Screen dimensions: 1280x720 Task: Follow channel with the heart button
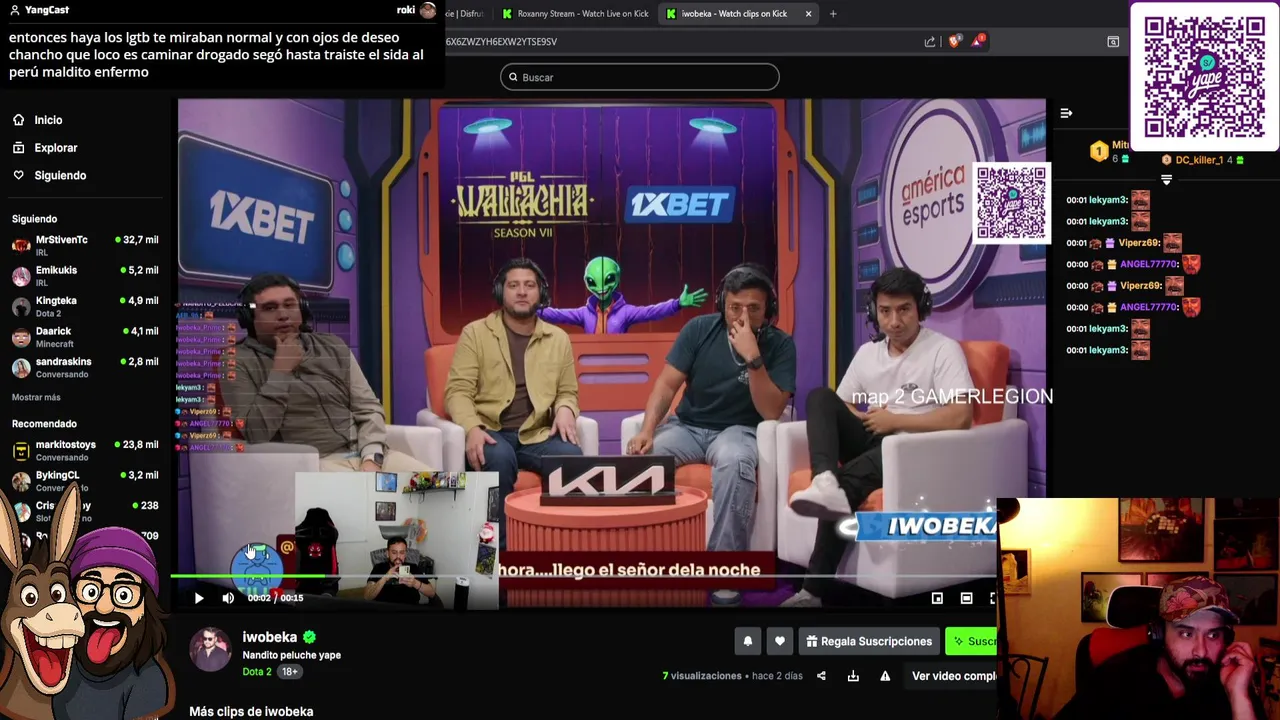780,641
